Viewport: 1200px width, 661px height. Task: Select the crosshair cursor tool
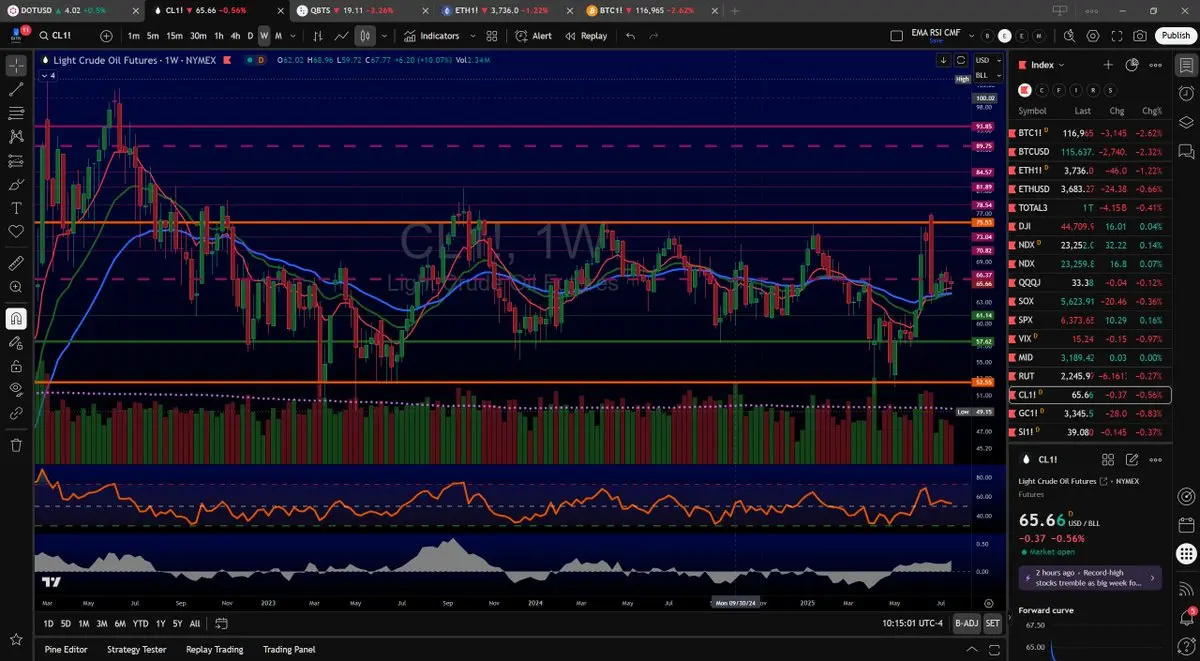click(16, 66)
